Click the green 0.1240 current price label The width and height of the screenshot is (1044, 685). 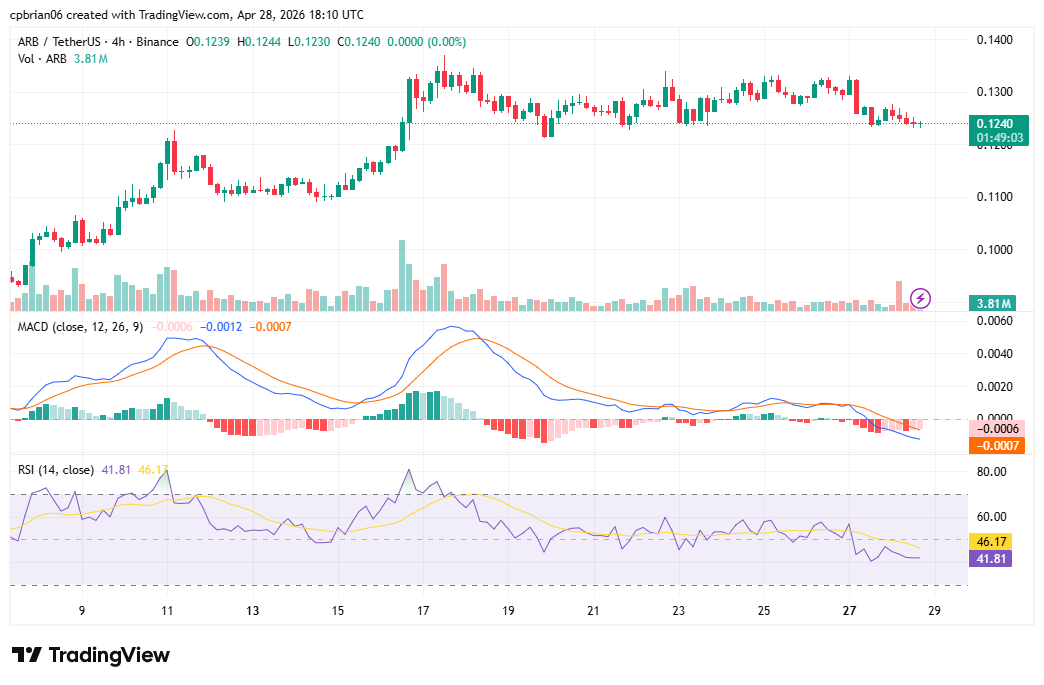point(995,123)
